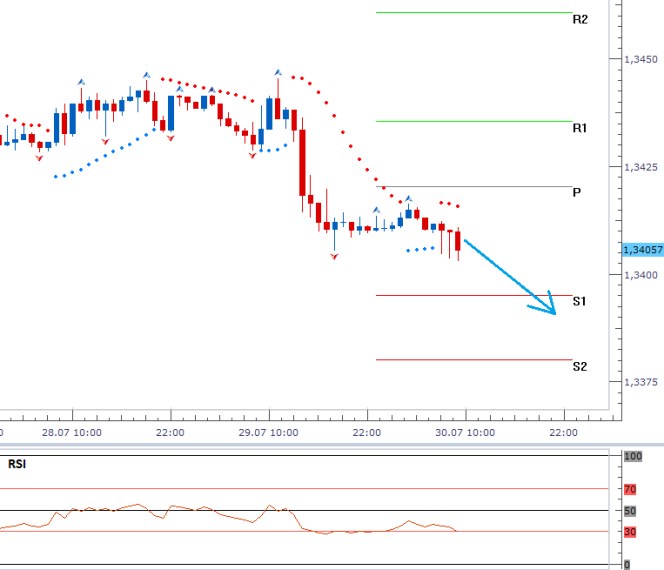Click the RSI indicator title
This screenshot has width=664, height=570.
click(17, 464)
